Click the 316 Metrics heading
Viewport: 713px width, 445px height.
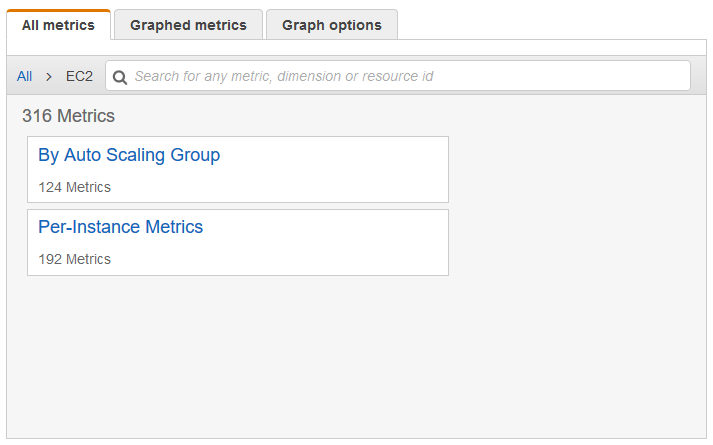(68, 116)
